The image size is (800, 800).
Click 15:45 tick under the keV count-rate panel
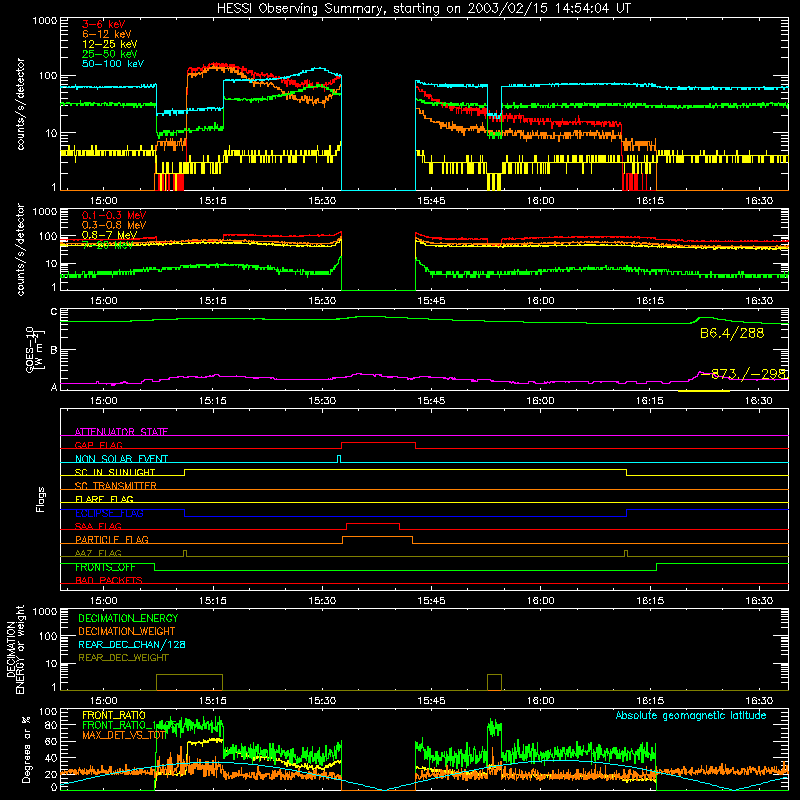tap(431, 201)
